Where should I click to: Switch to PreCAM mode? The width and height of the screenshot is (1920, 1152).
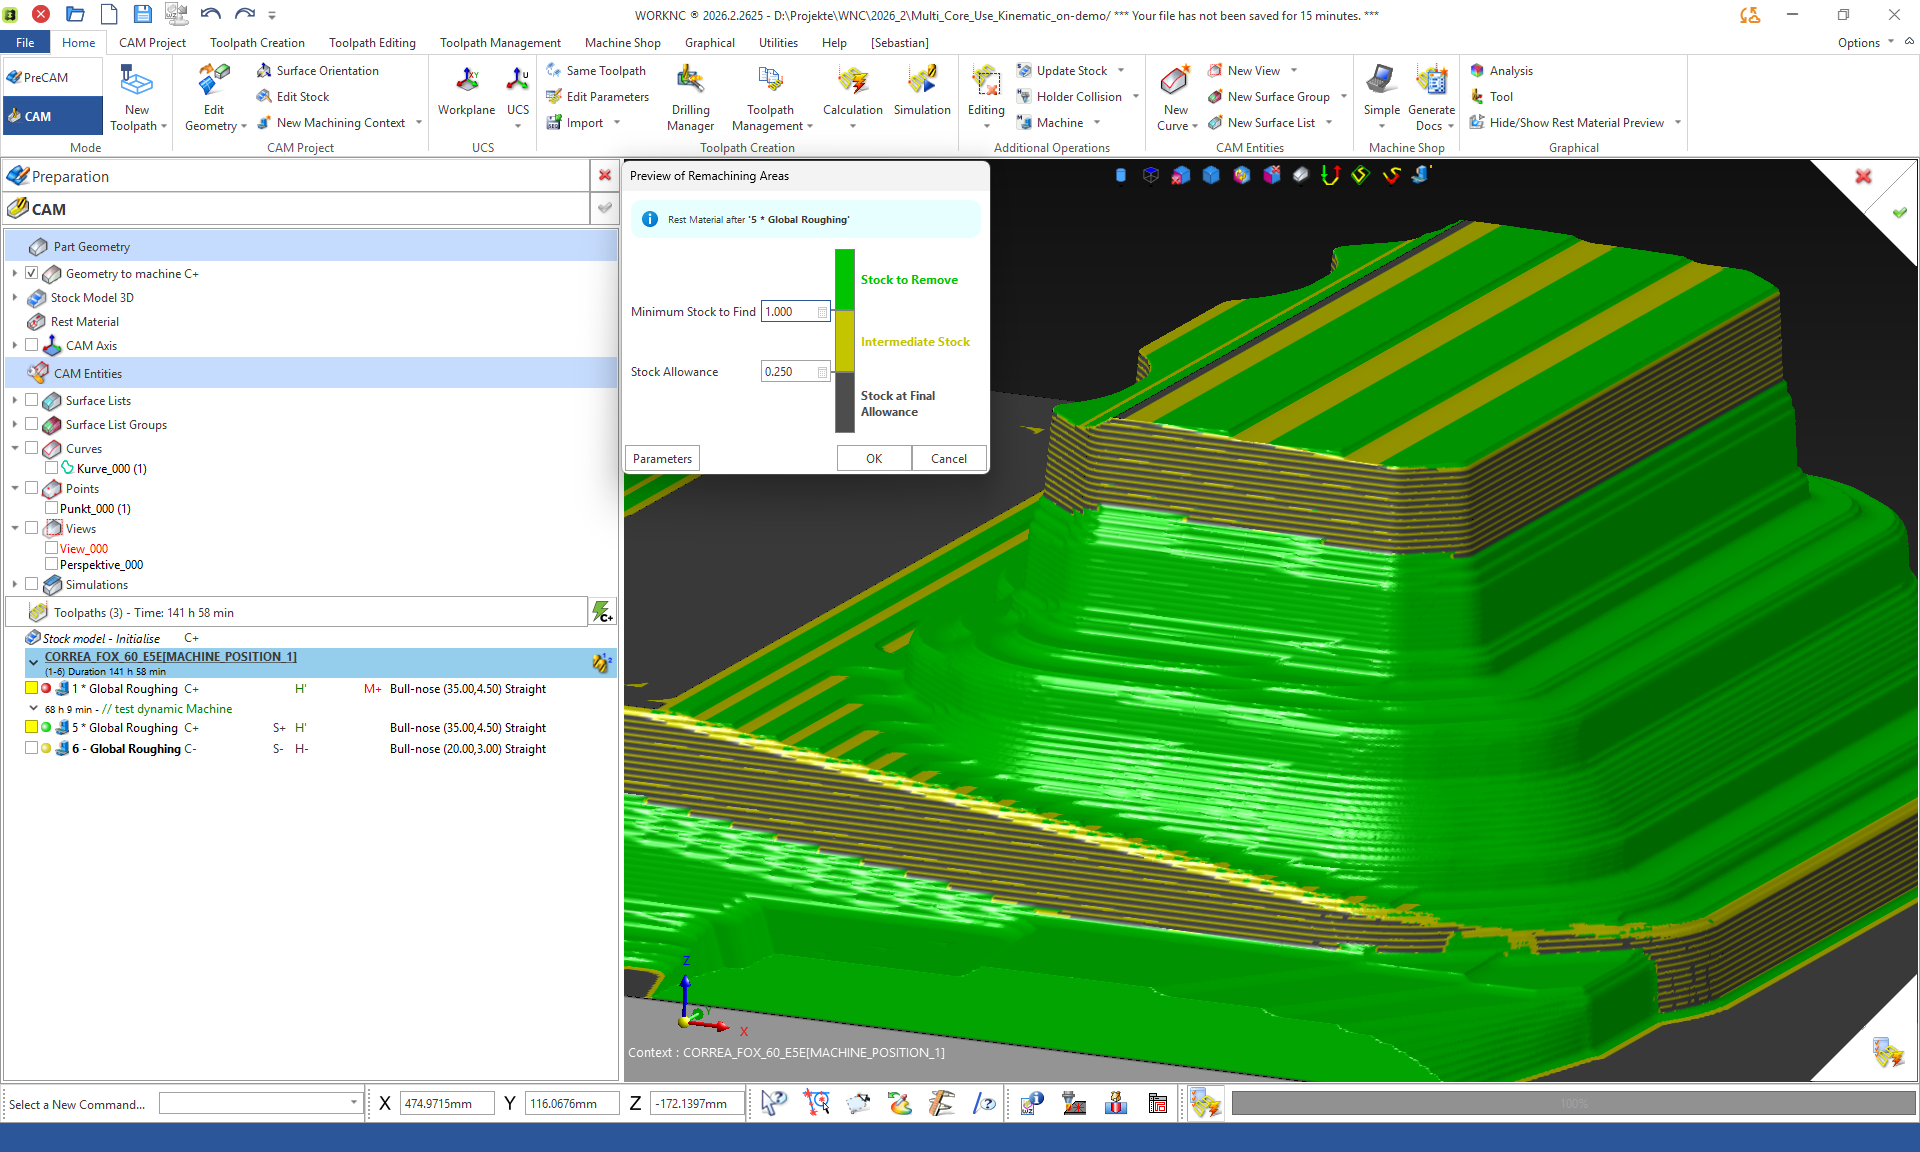[x=52, y=77]
